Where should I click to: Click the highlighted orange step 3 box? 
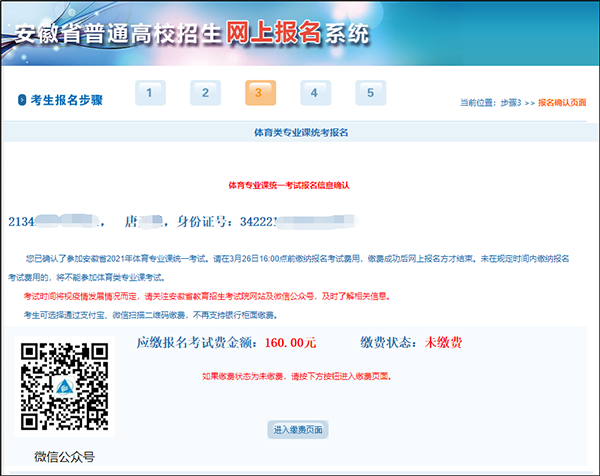point(259,93)
